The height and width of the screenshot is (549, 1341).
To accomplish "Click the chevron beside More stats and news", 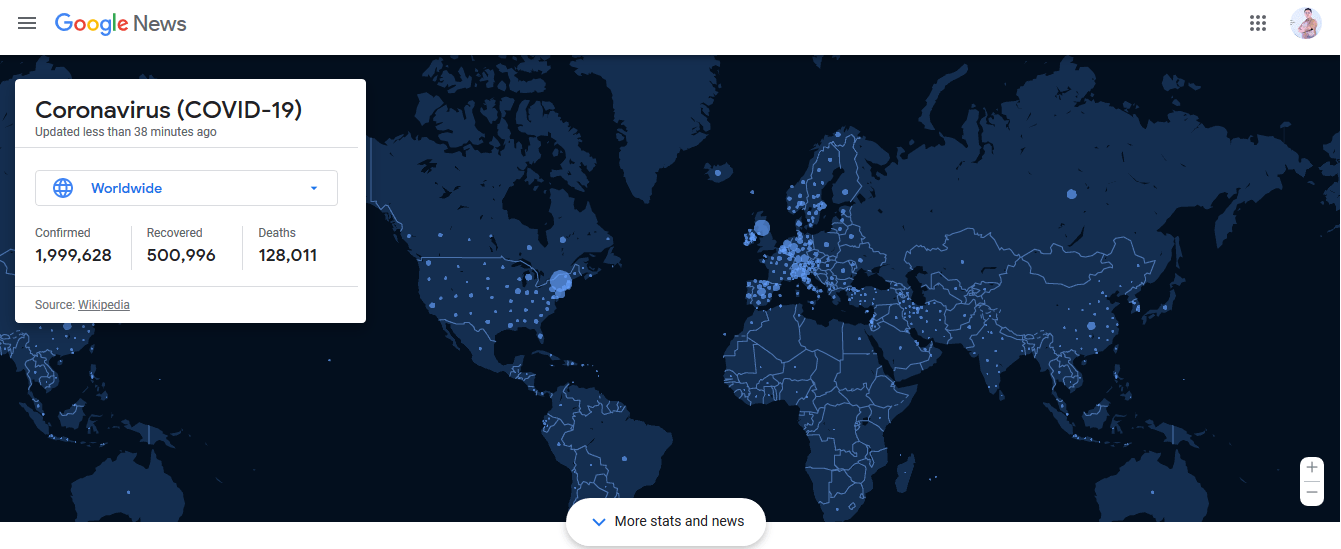I will 599,522.
